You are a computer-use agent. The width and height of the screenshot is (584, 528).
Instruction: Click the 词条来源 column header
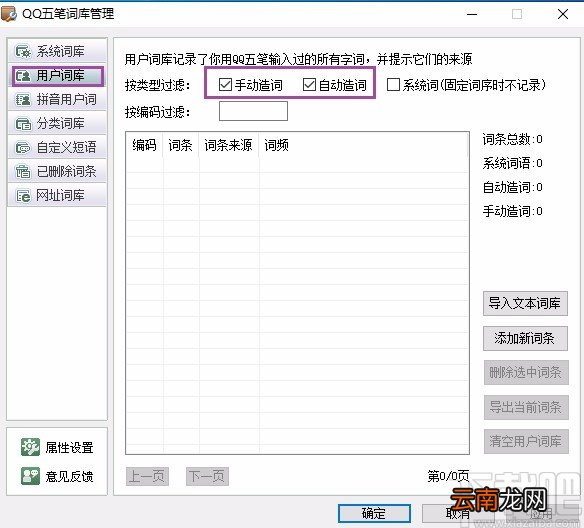pos(228,145)
